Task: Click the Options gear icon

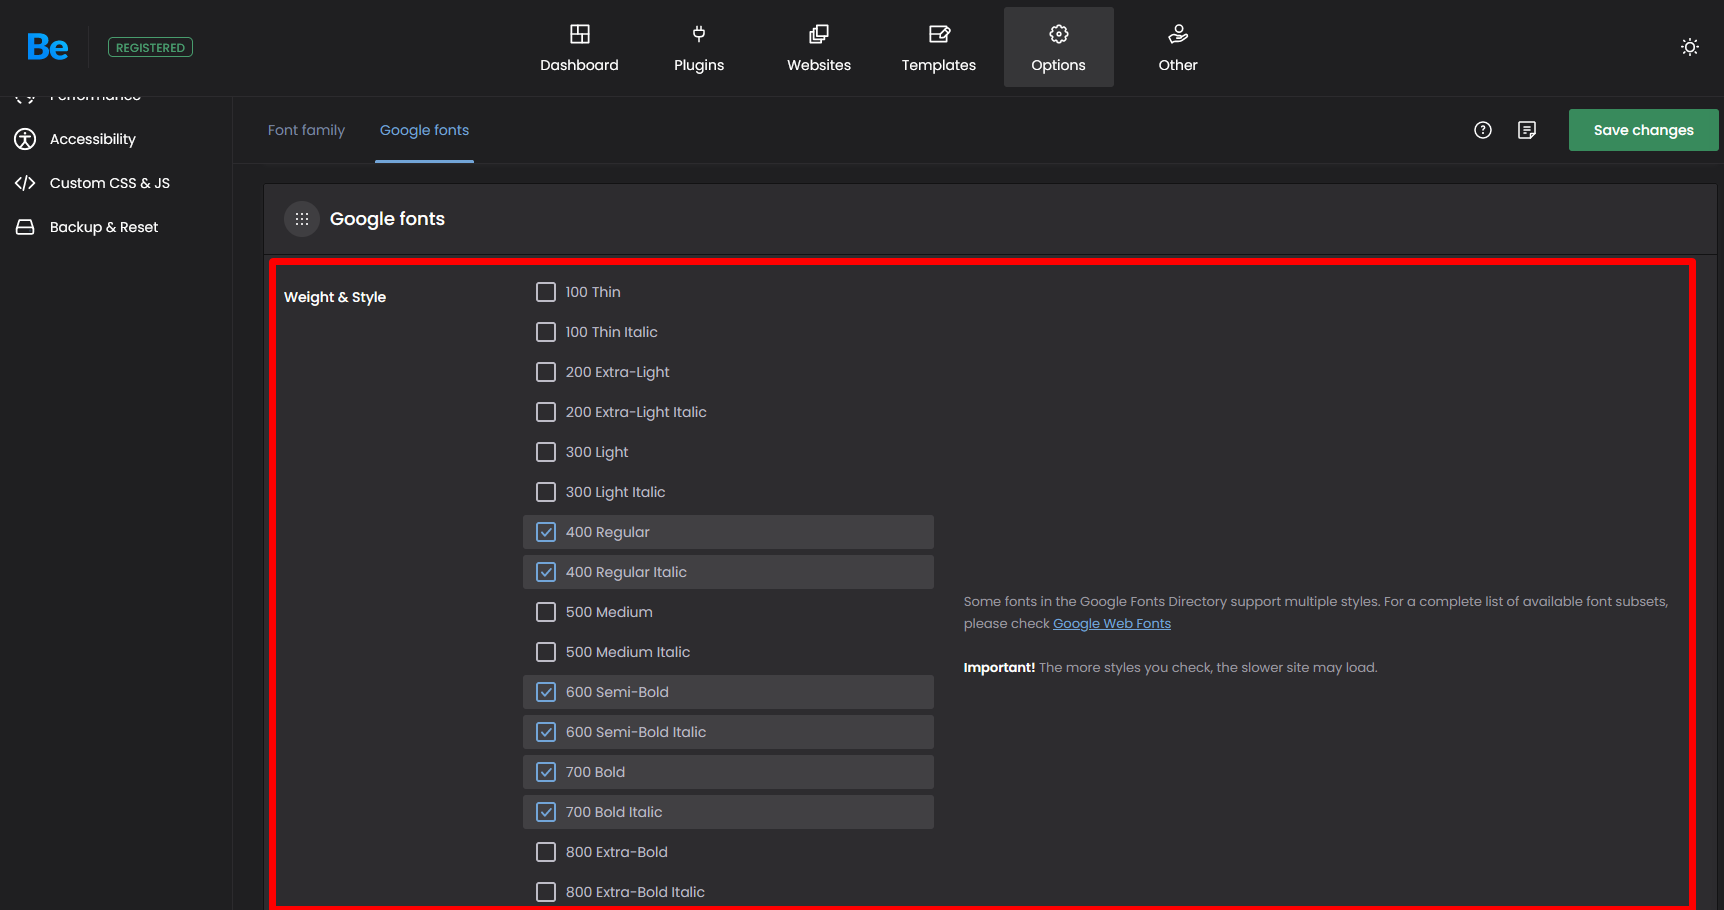Action: 1058,34
